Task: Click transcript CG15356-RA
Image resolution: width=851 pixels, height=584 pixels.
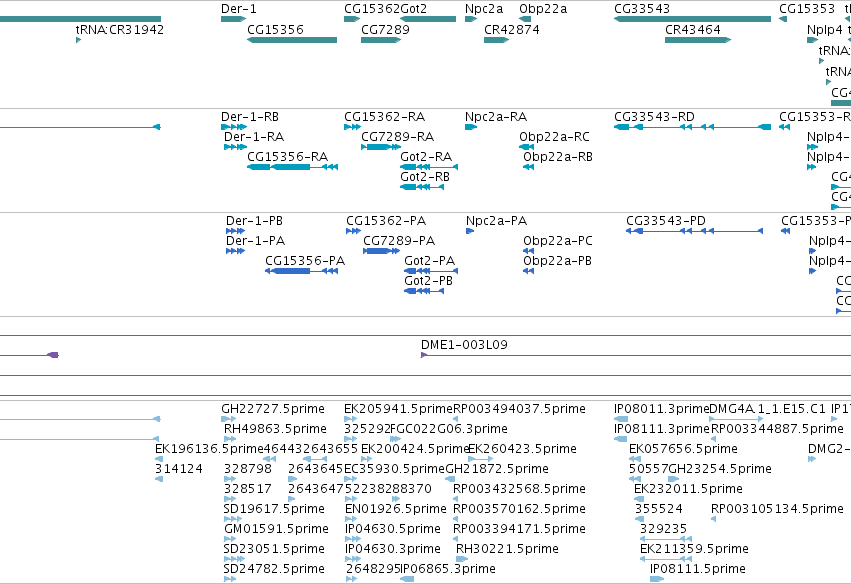Action: pyautogui.click(x=293, y=167)
